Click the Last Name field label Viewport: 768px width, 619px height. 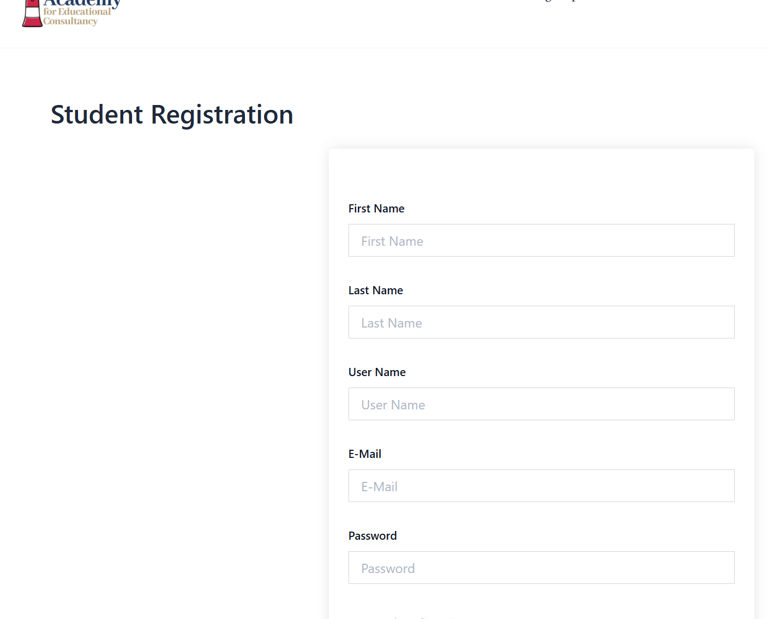pos(375,291)
